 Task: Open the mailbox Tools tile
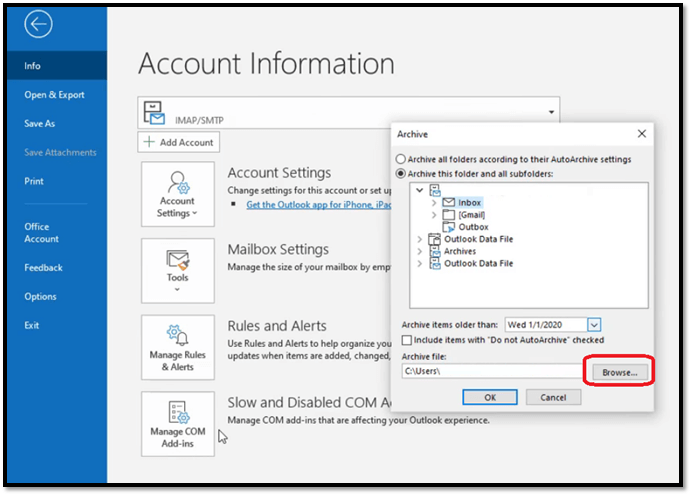tap(177, 271)
